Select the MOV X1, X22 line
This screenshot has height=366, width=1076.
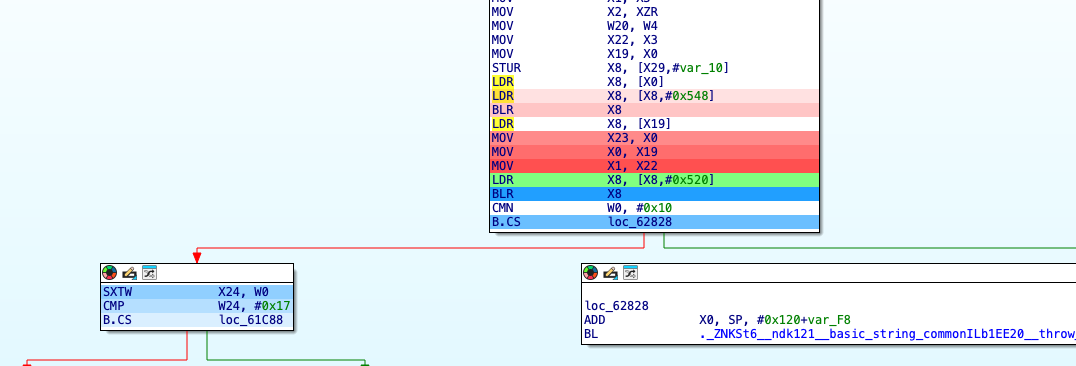point(654,166)
